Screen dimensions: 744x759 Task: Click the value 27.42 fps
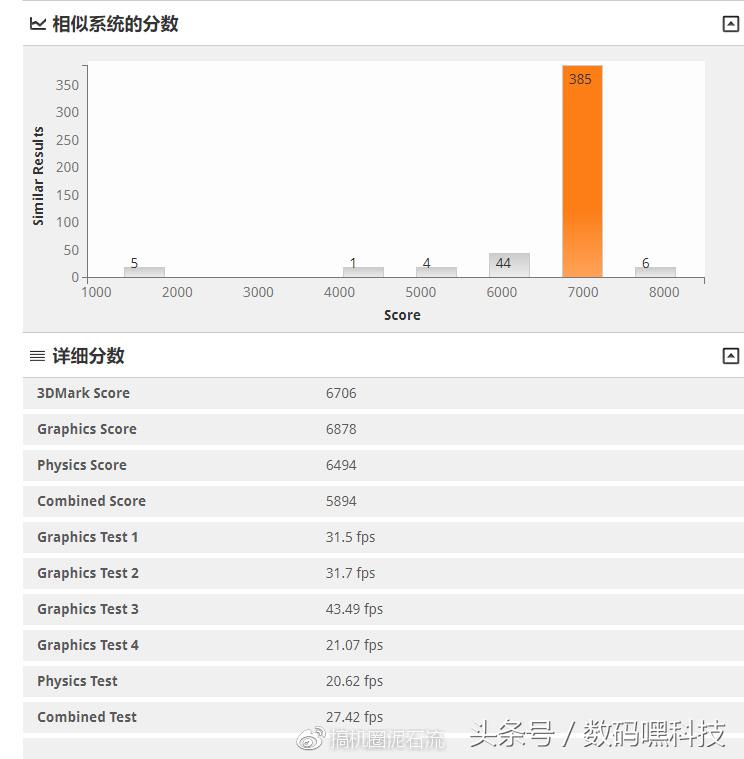[354, 717]
